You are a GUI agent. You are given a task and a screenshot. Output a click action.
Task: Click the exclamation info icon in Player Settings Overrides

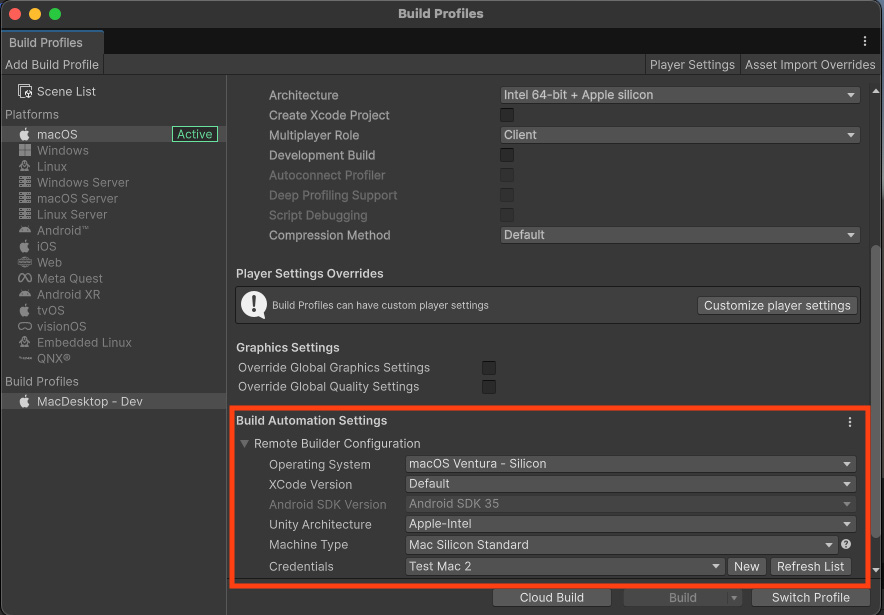pos(254,305)
